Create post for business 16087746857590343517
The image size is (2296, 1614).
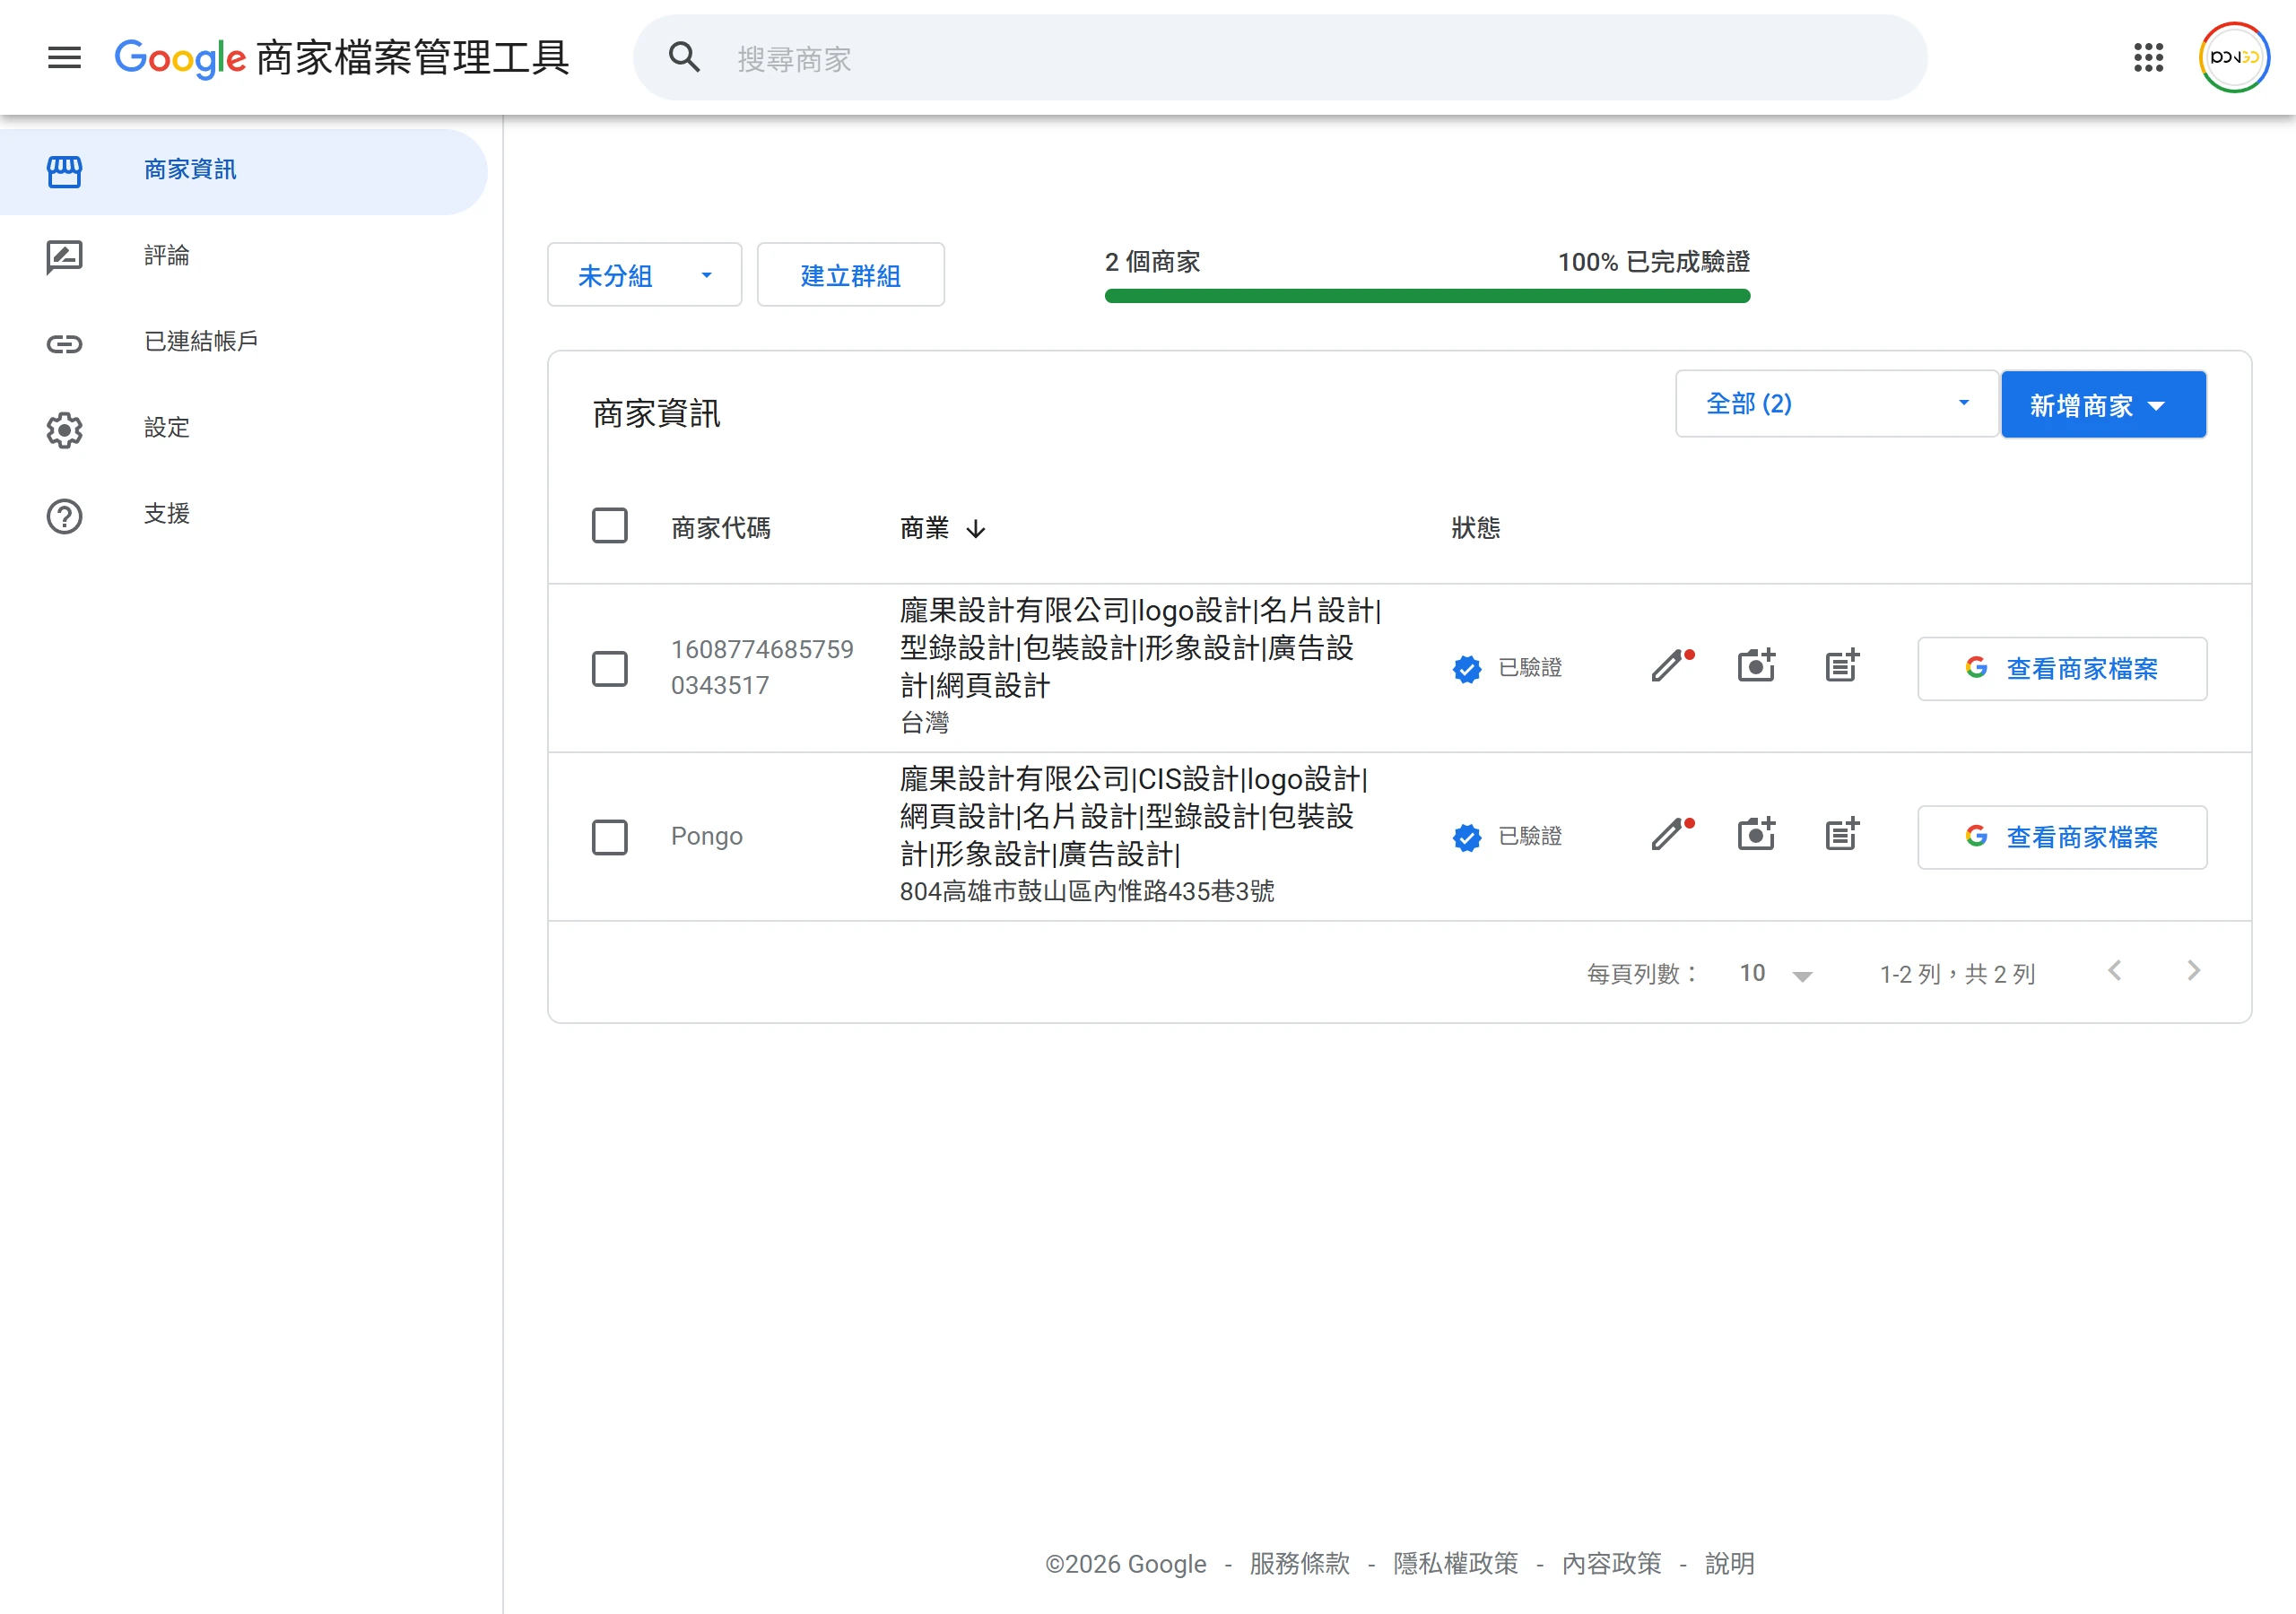[x=1842, y=665]
